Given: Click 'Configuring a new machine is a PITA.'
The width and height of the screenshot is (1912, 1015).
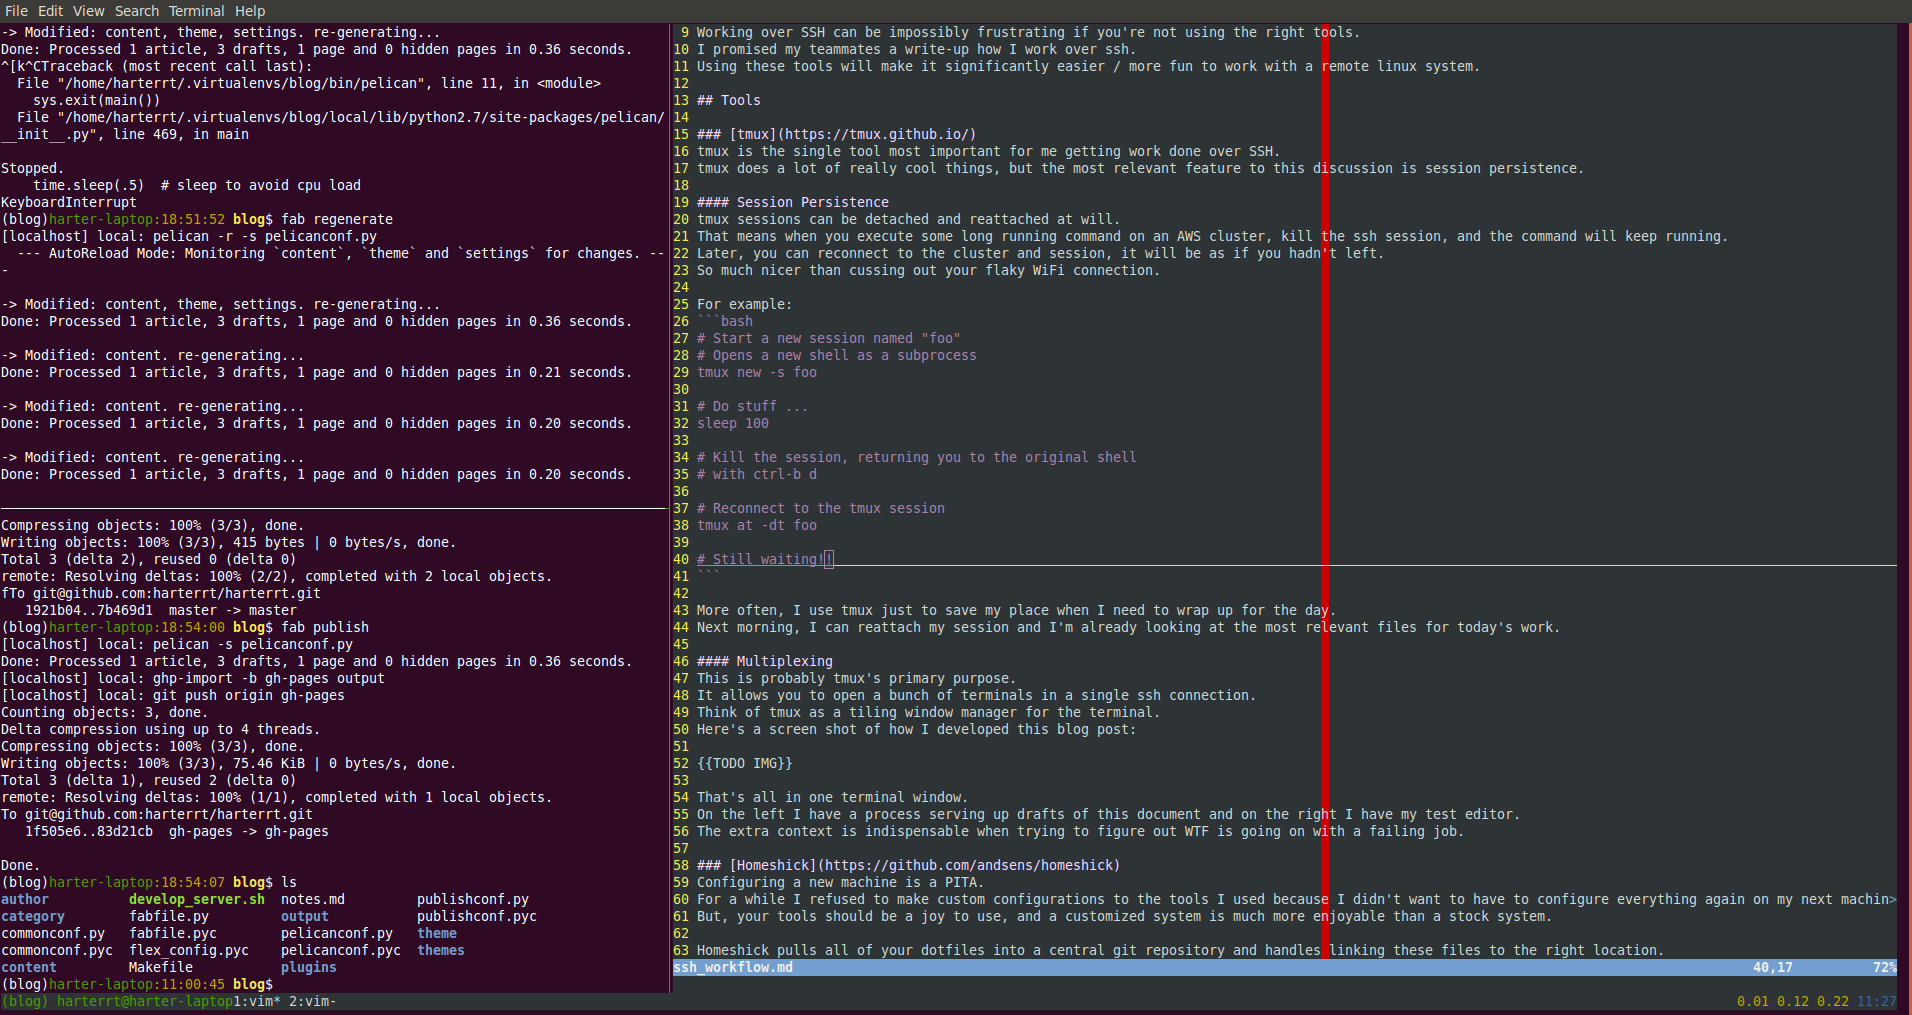Looking at the screenshot, I should (841, 882).
